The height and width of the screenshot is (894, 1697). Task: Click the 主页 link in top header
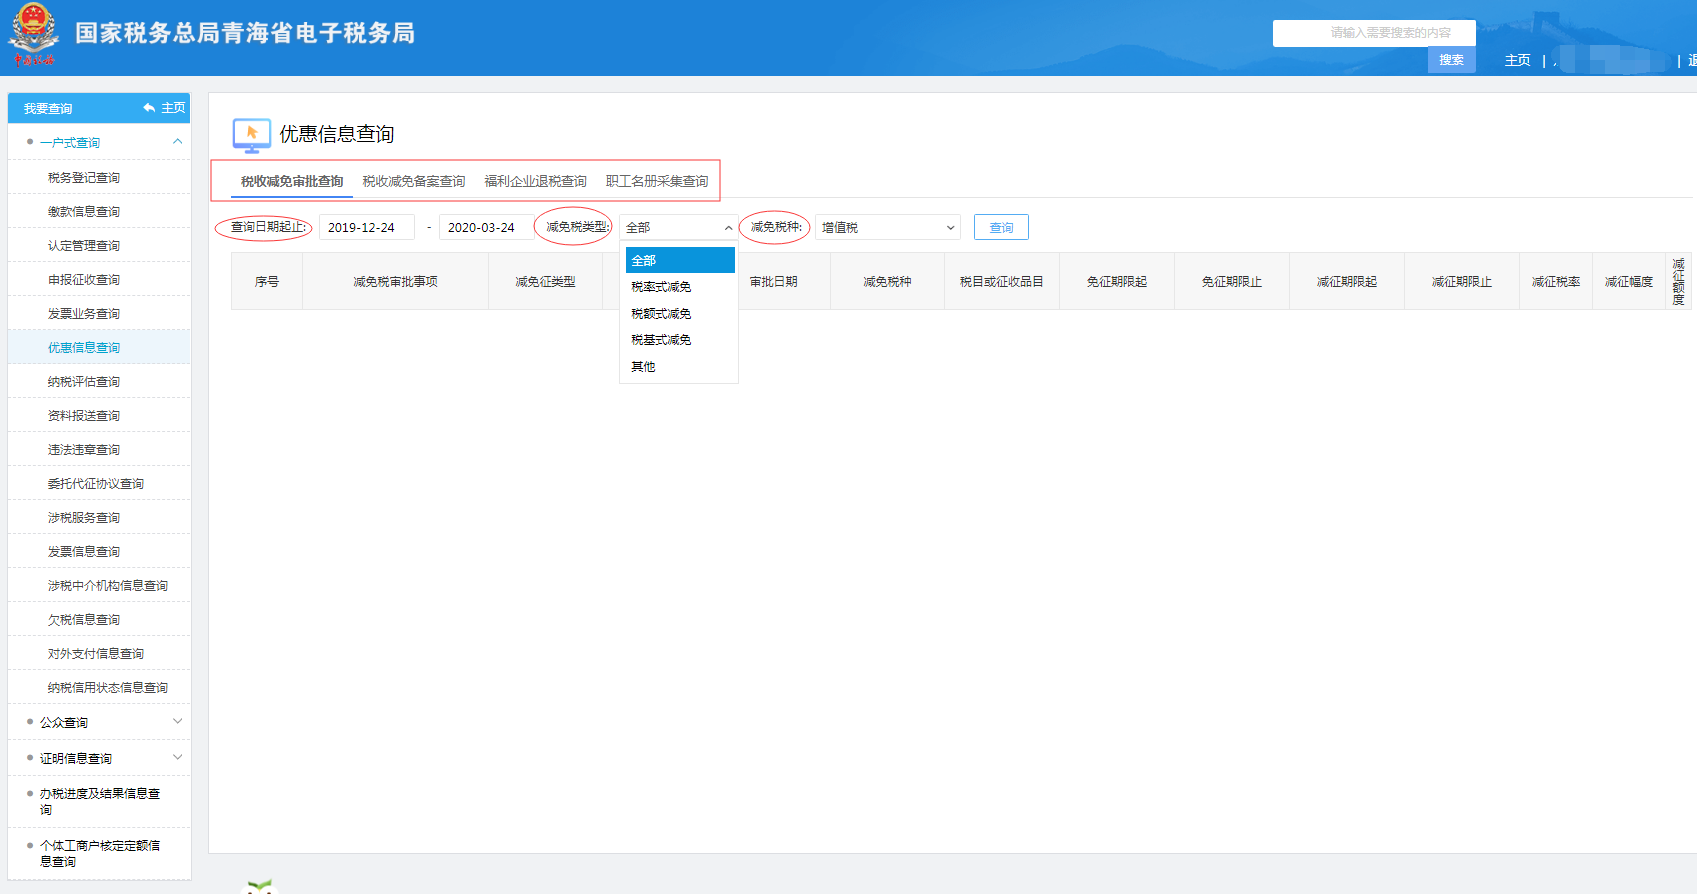[1517, 61]
